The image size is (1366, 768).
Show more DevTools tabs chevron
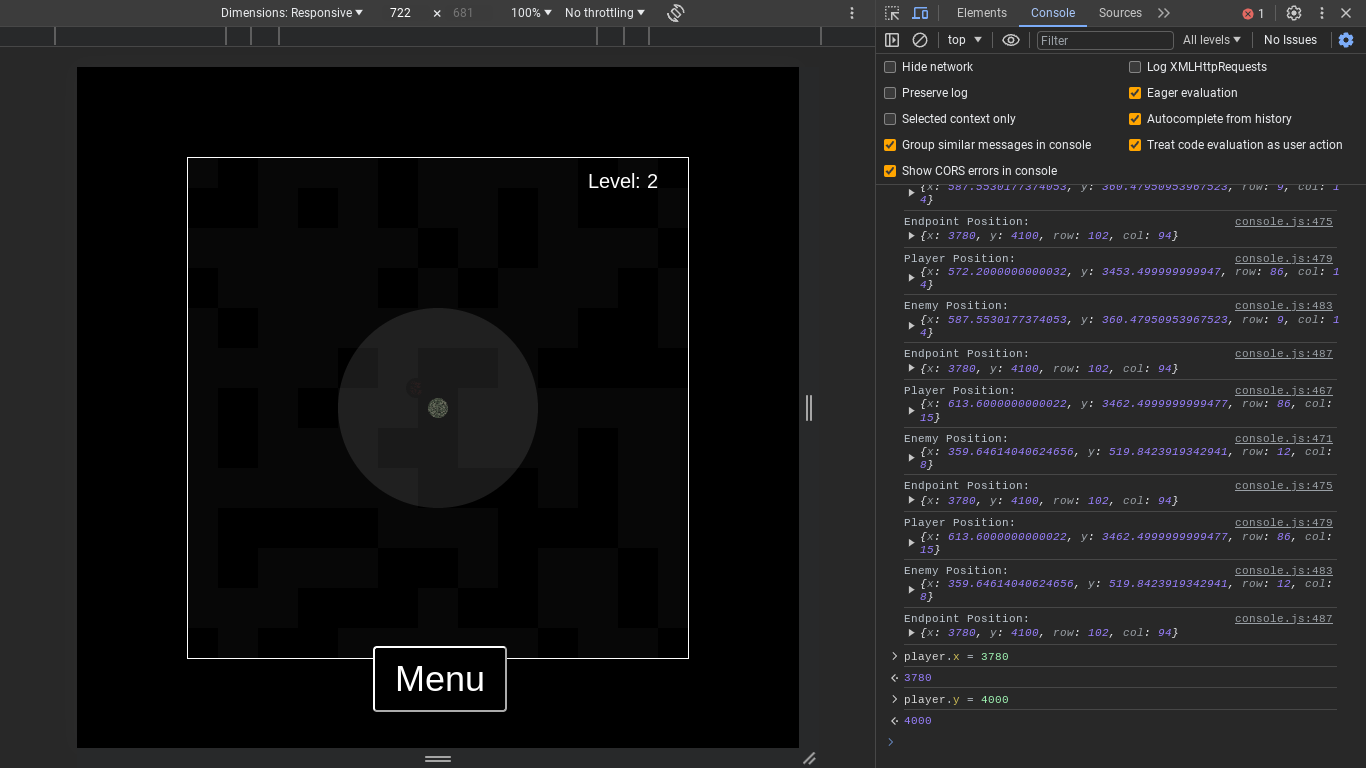click(x=1164, y=13)
